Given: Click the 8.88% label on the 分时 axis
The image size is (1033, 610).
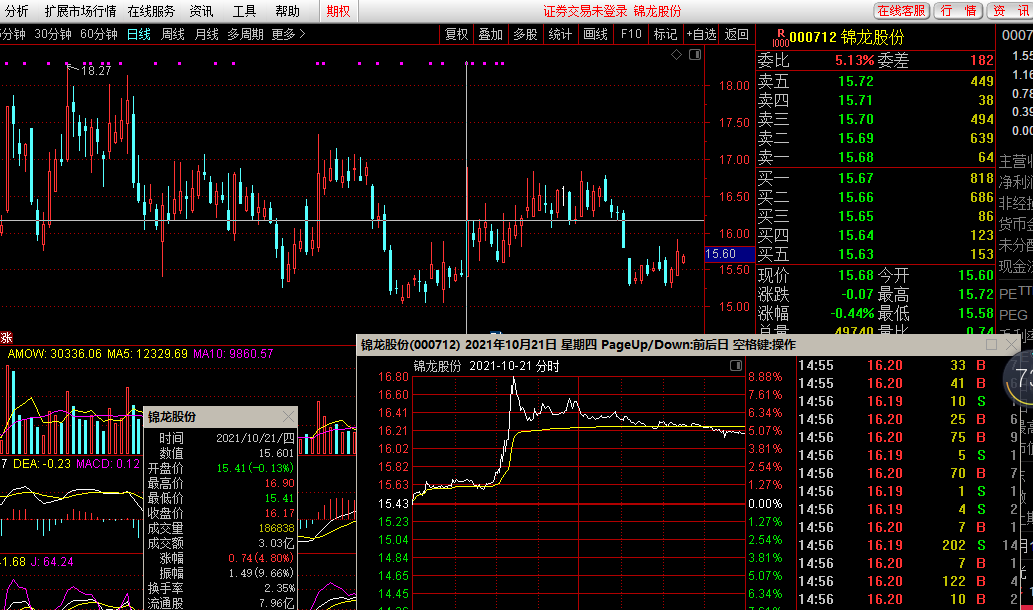Looking at the screenshot, I should 766,377.
